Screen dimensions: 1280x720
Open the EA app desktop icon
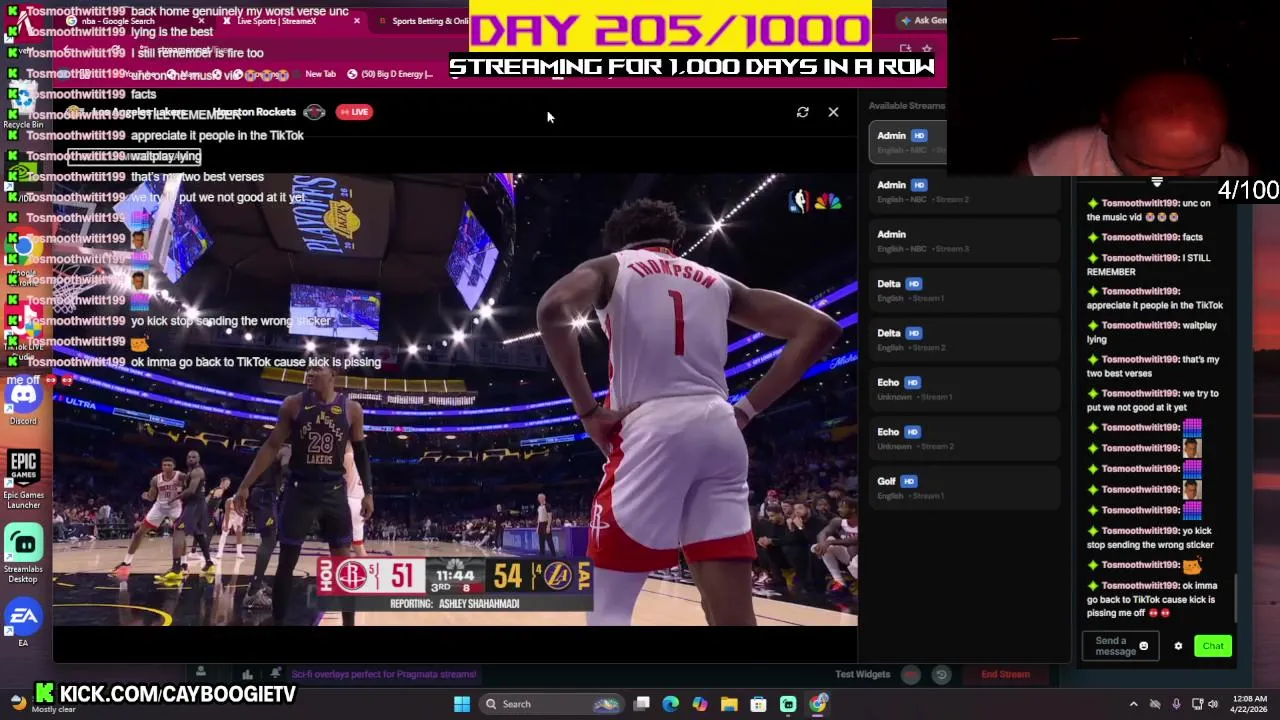tap(23, 624)
